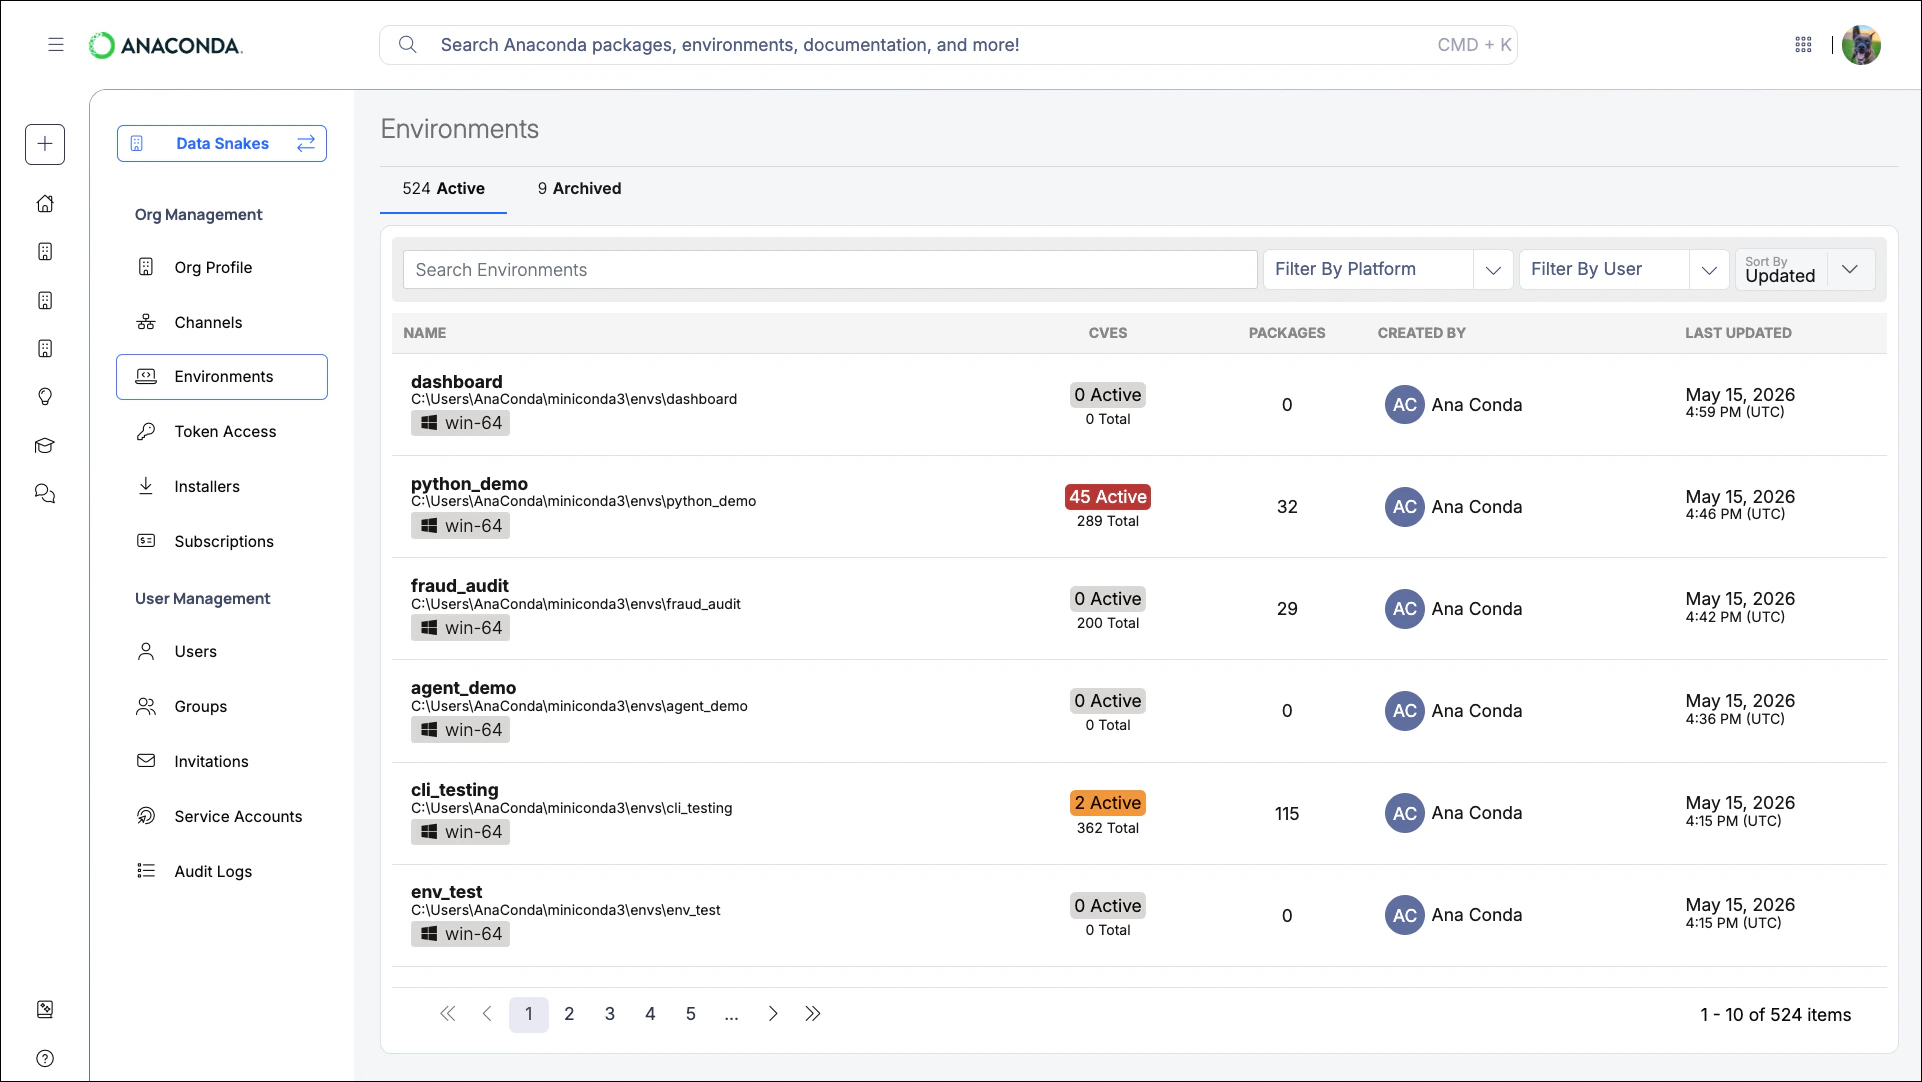Open the Sort By Updated dropdown

pos(1805,270)
